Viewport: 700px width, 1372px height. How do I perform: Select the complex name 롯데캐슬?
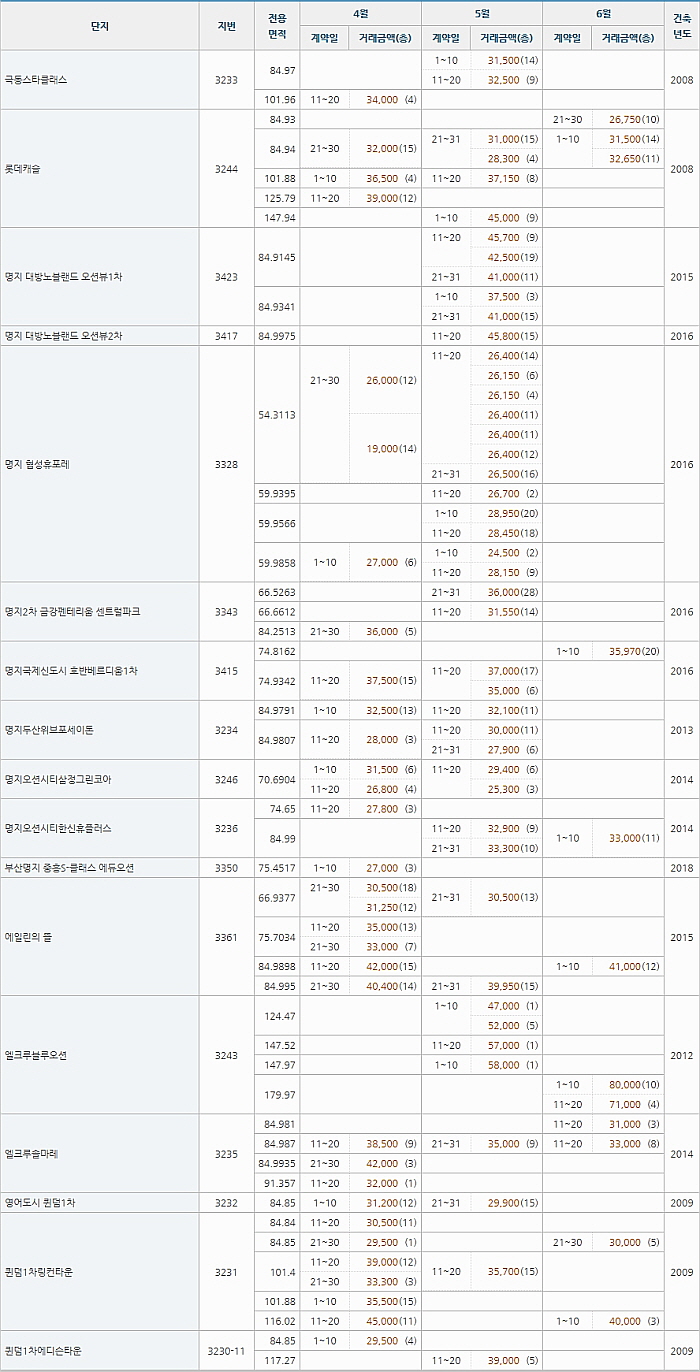pos(23,169)
